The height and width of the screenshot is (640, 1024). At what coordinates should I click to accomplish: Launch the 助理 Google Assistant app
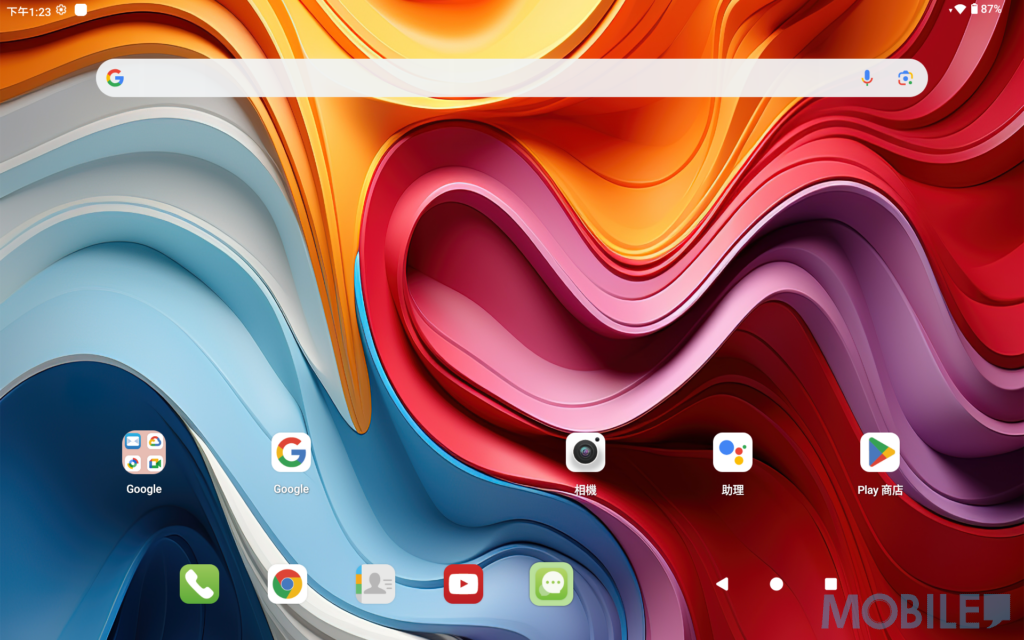coord(732,453)
